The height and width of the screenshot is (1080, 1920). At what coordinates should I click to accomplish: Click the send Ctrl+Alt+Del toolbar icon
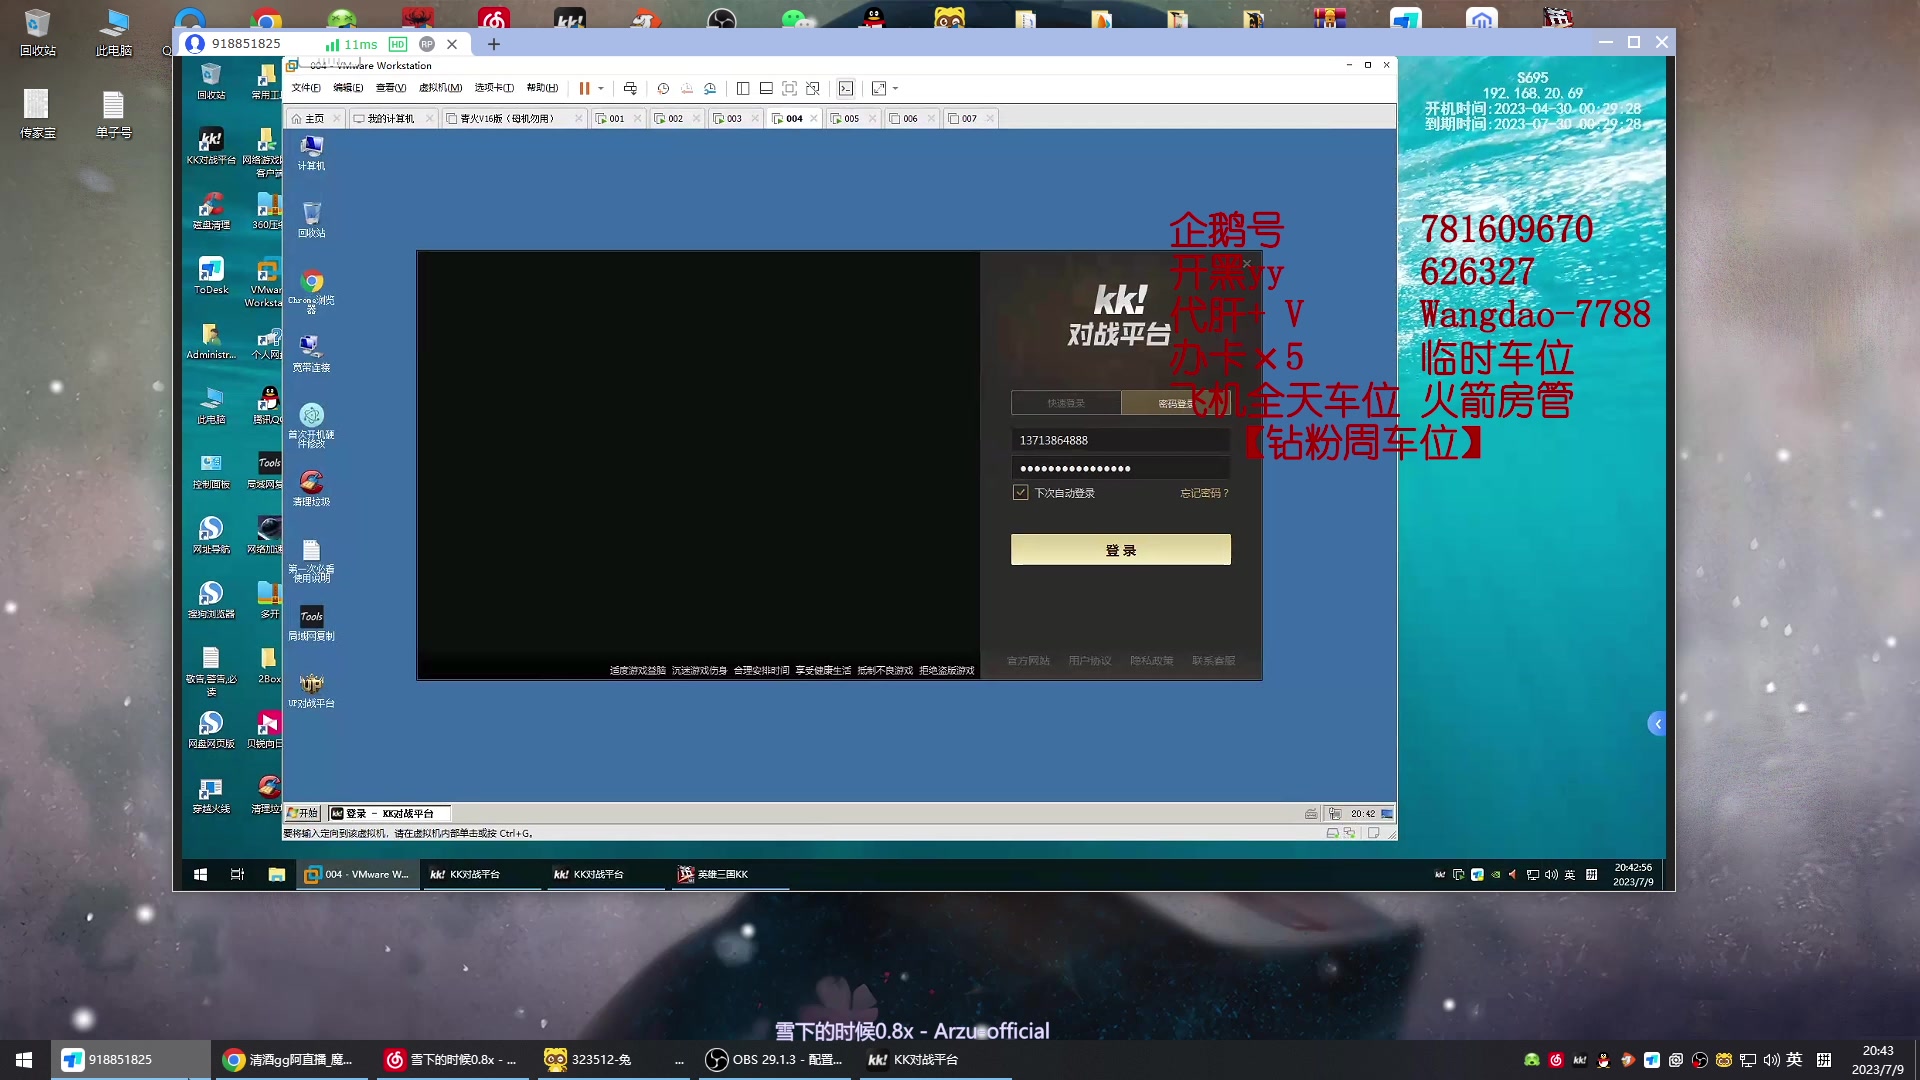click(x=630, y=88)
